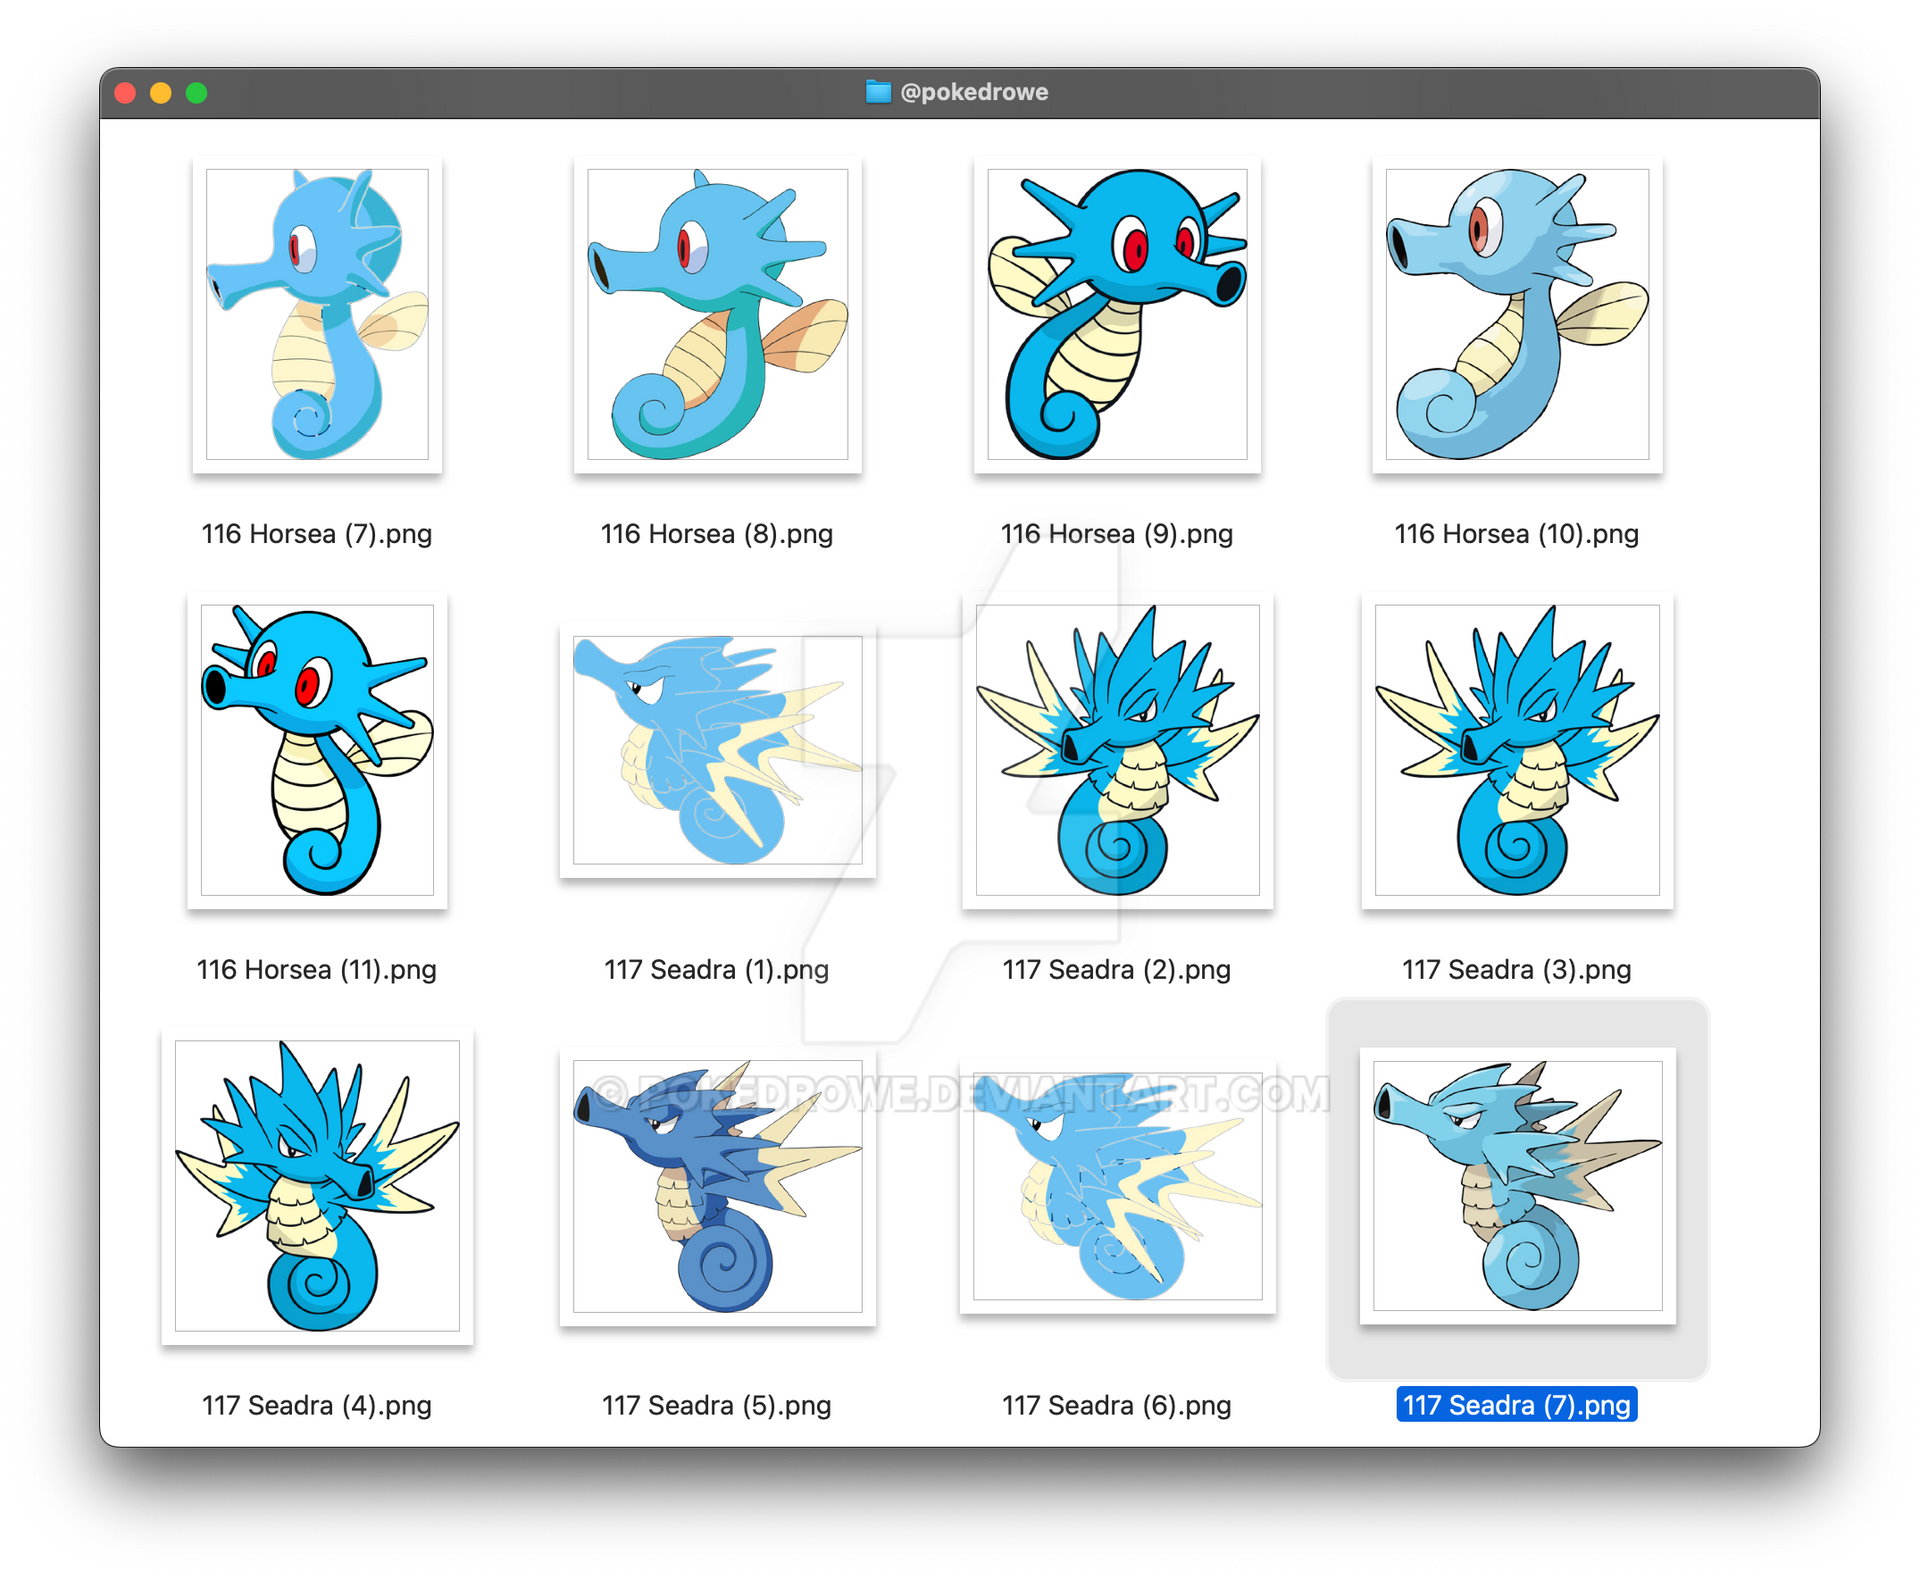The height and width of the screenshot is (1578, 1920).
Task: Click the selected label 117 Seadra (7).png
Action: point(1517,1405)
